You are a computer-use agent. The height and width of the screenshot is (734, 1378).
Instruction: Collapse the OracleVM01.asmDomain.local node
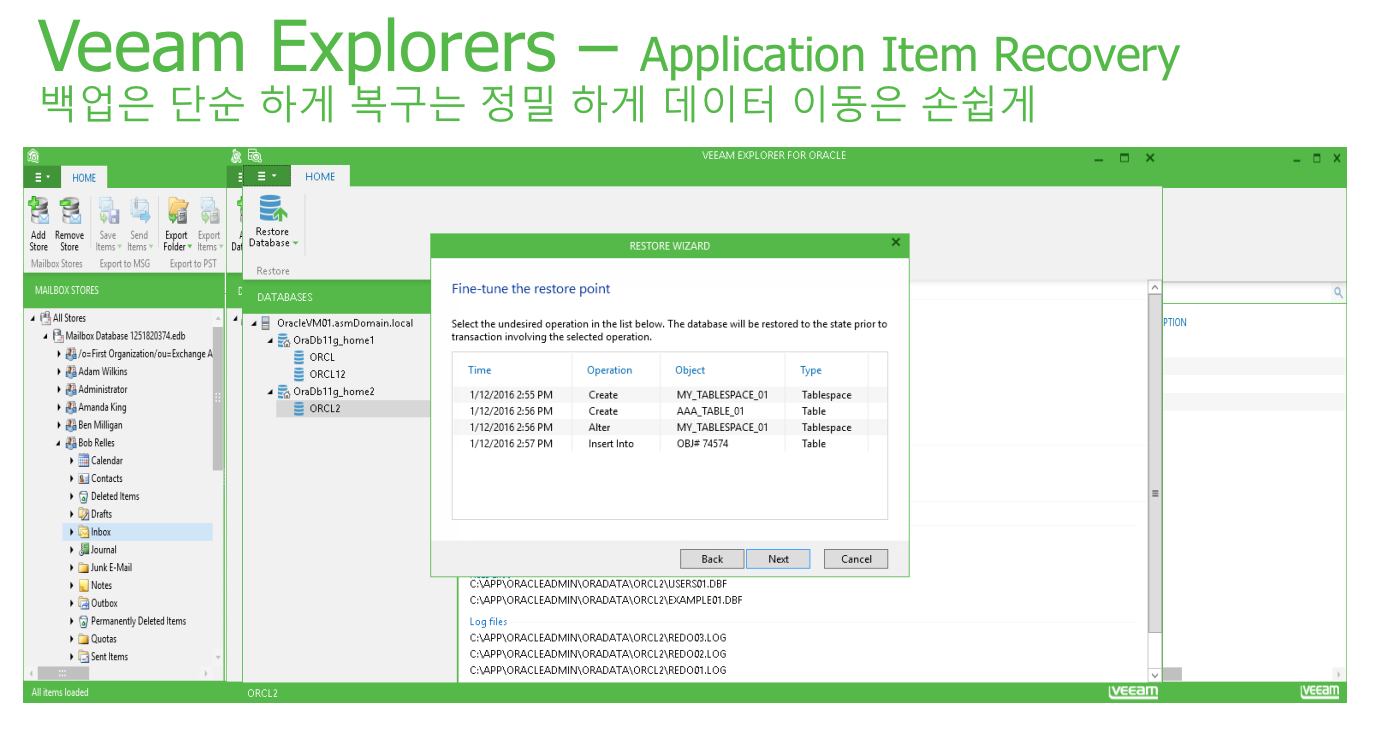[x=254, y=323]
